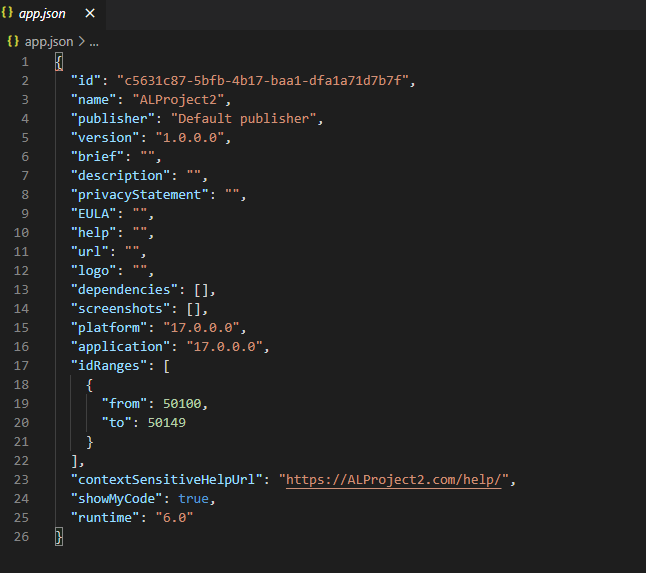
Task: Open the app.json breadcrumb item
Action: [49, 42]
